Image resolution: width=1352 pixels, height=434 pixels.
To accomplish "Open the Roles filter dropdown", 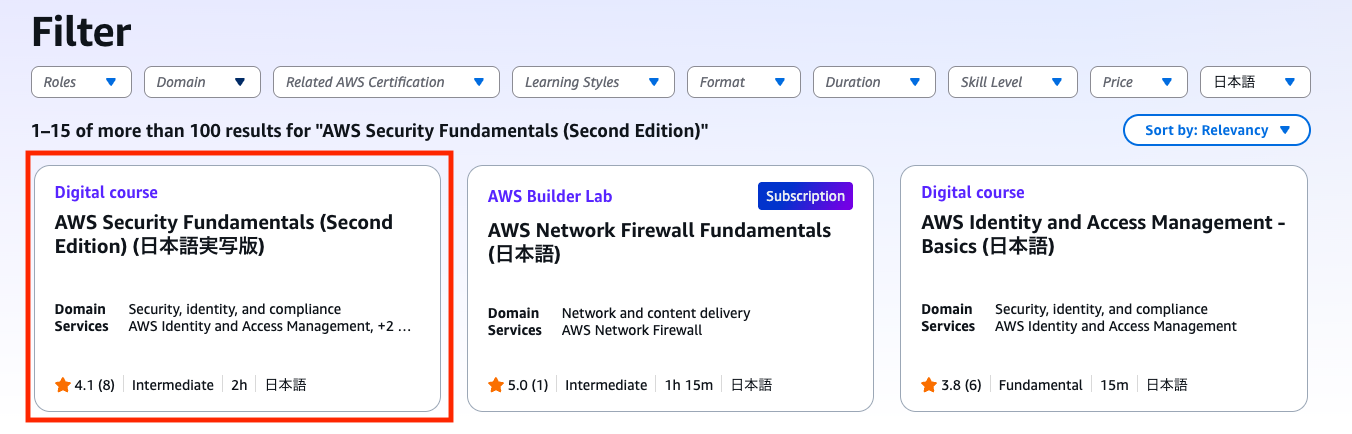I will point(81,82).
